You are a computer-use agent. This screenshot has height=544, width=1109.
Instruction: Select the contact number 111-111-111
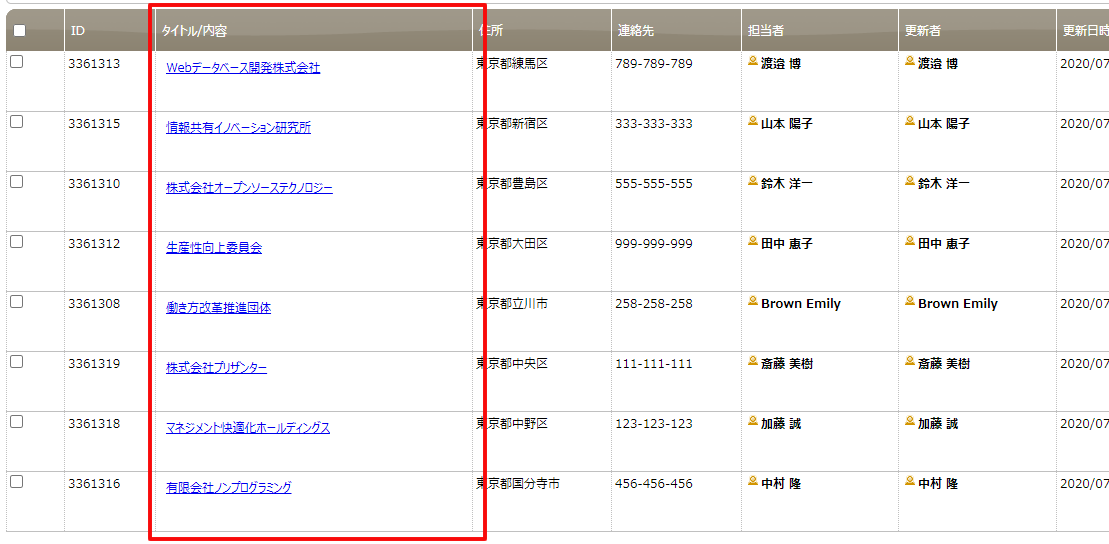654,364
